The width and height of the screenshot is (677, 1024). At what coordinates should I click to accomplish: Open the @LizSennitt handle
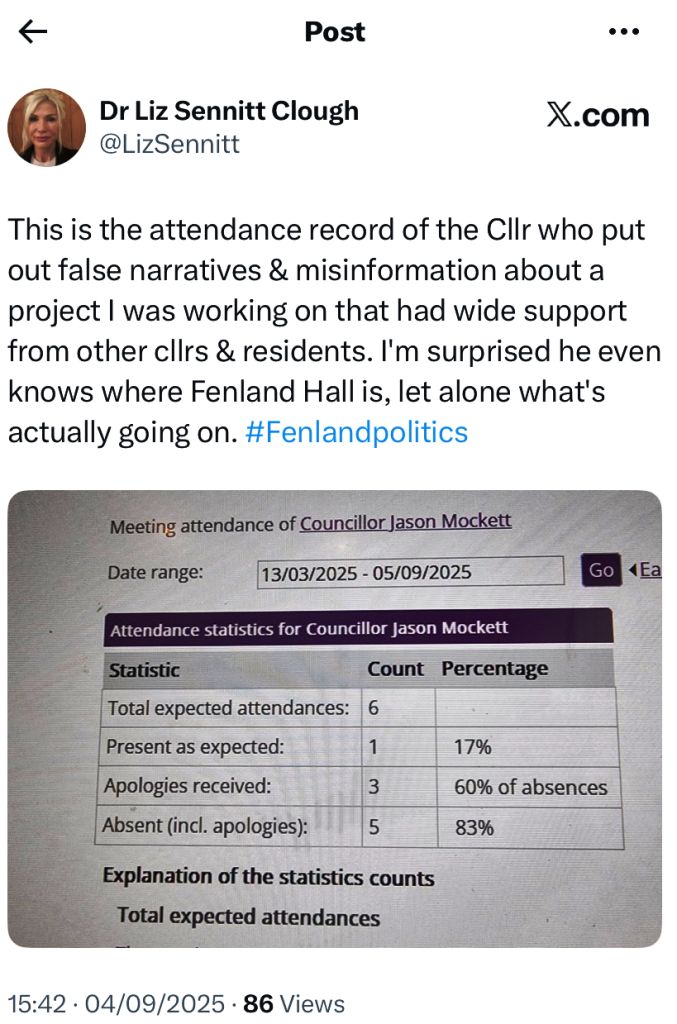pos(169,145)
